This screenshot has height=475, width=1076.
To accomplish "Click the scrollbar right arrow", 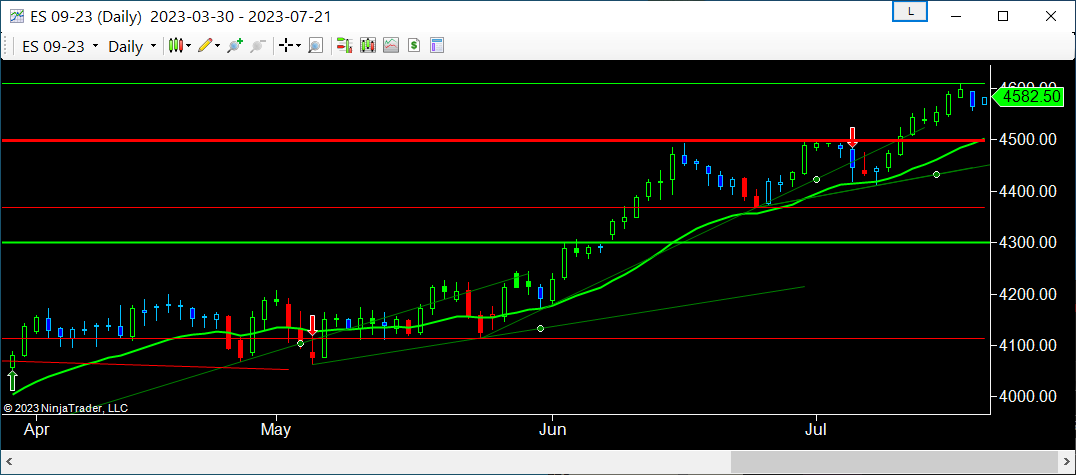I will click(x=1067, y=462).
